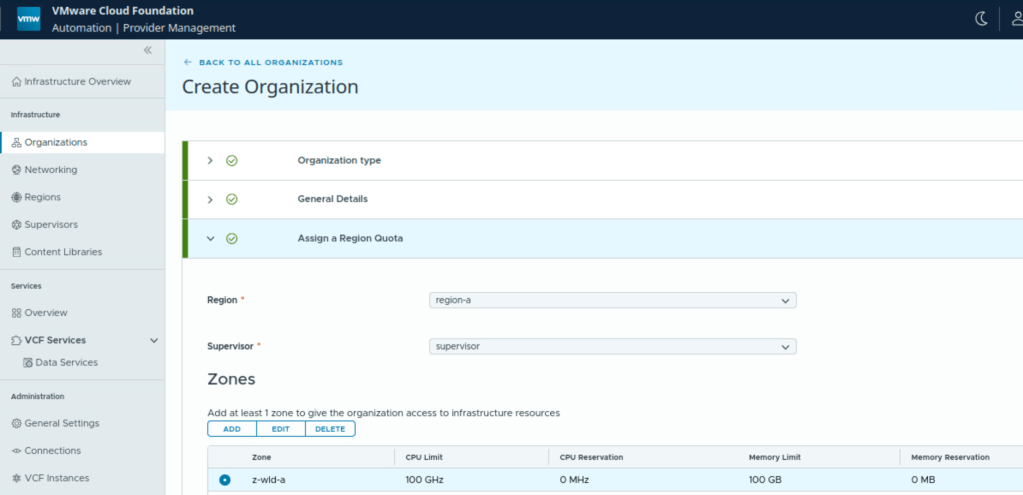Image resolution: width=1023 pixels, height=495 pixels.
Task: Collapse the VCF Services menu chevron
Action: coord(154,341)
